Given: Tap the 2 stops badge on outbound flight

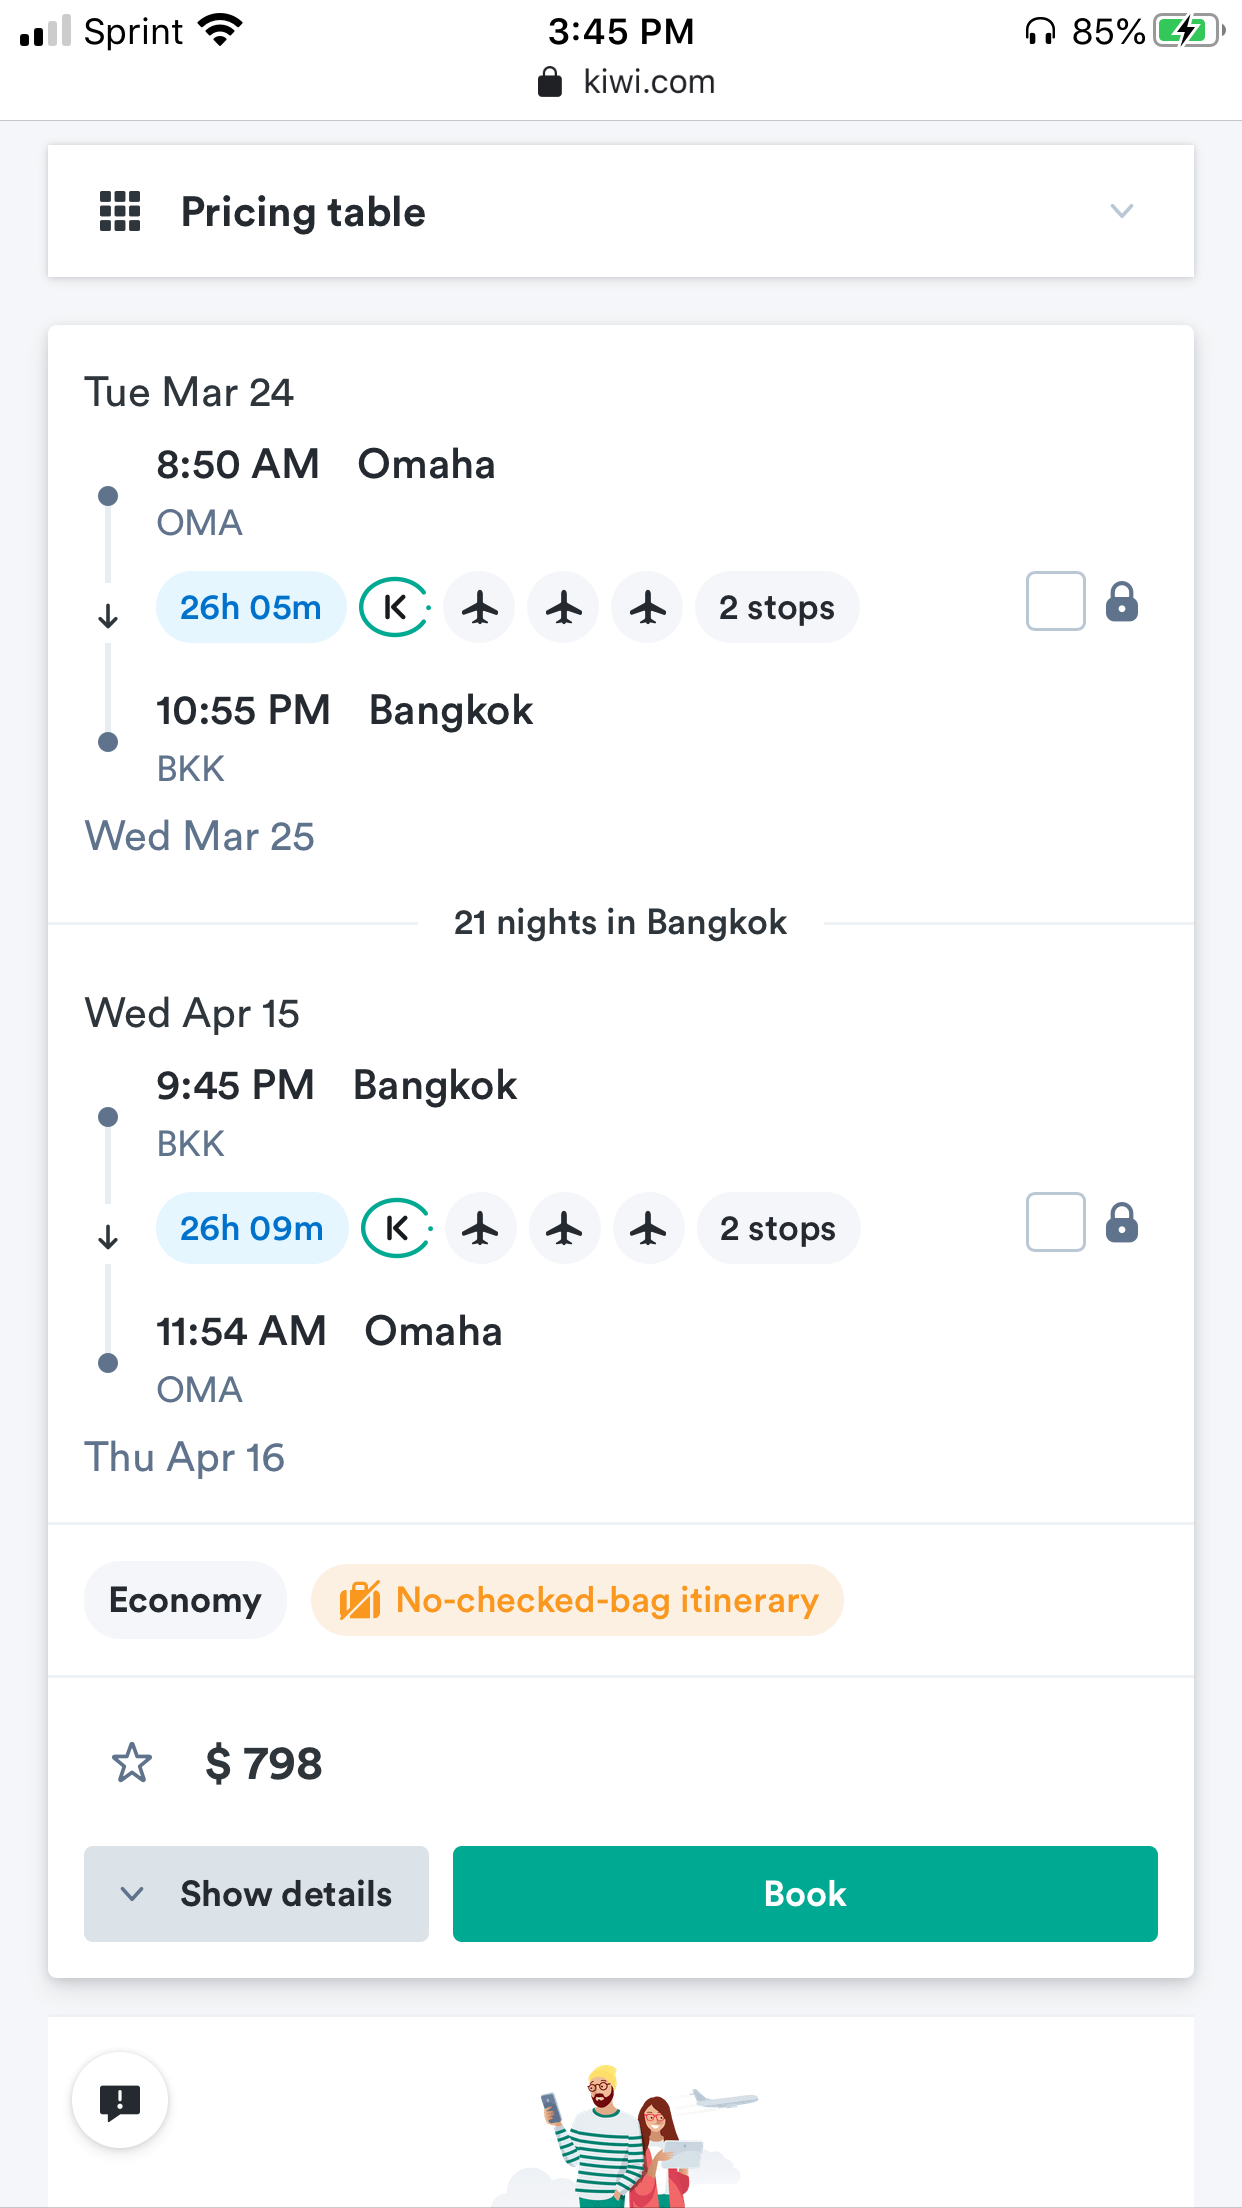Looking at the screenshot, I should [777, 607].
